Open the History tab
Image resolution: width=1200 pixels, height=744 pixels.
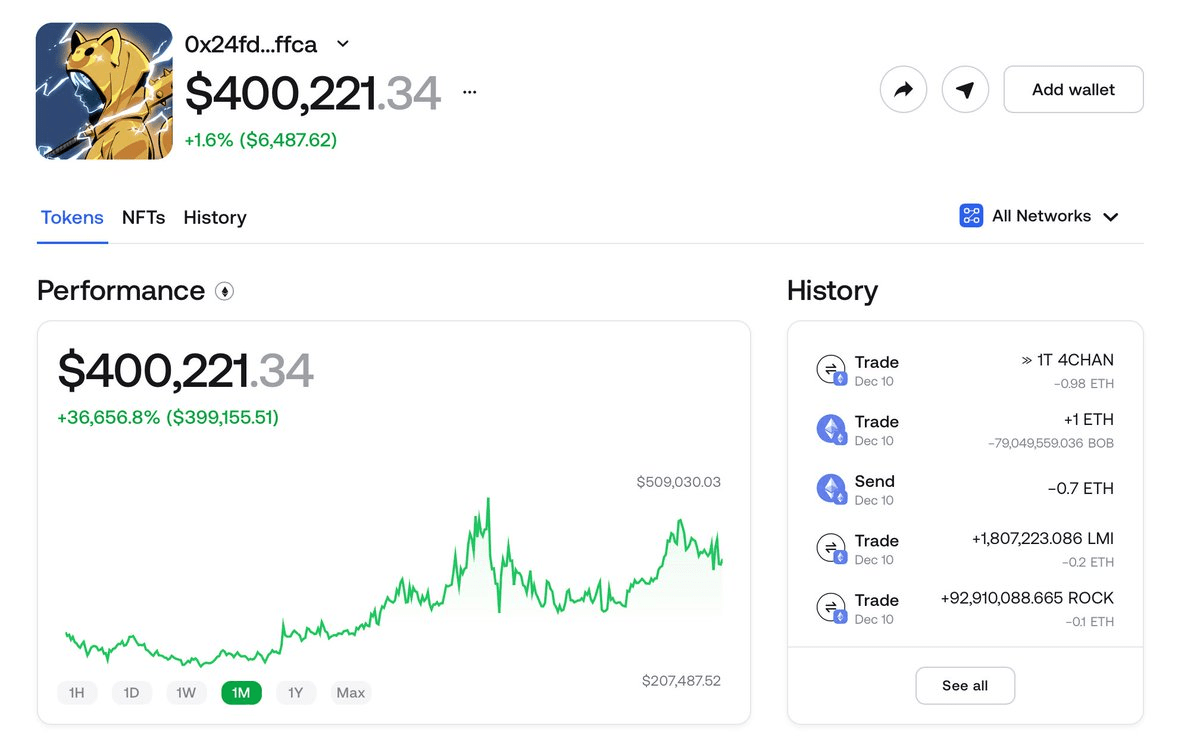click(214, 217)
